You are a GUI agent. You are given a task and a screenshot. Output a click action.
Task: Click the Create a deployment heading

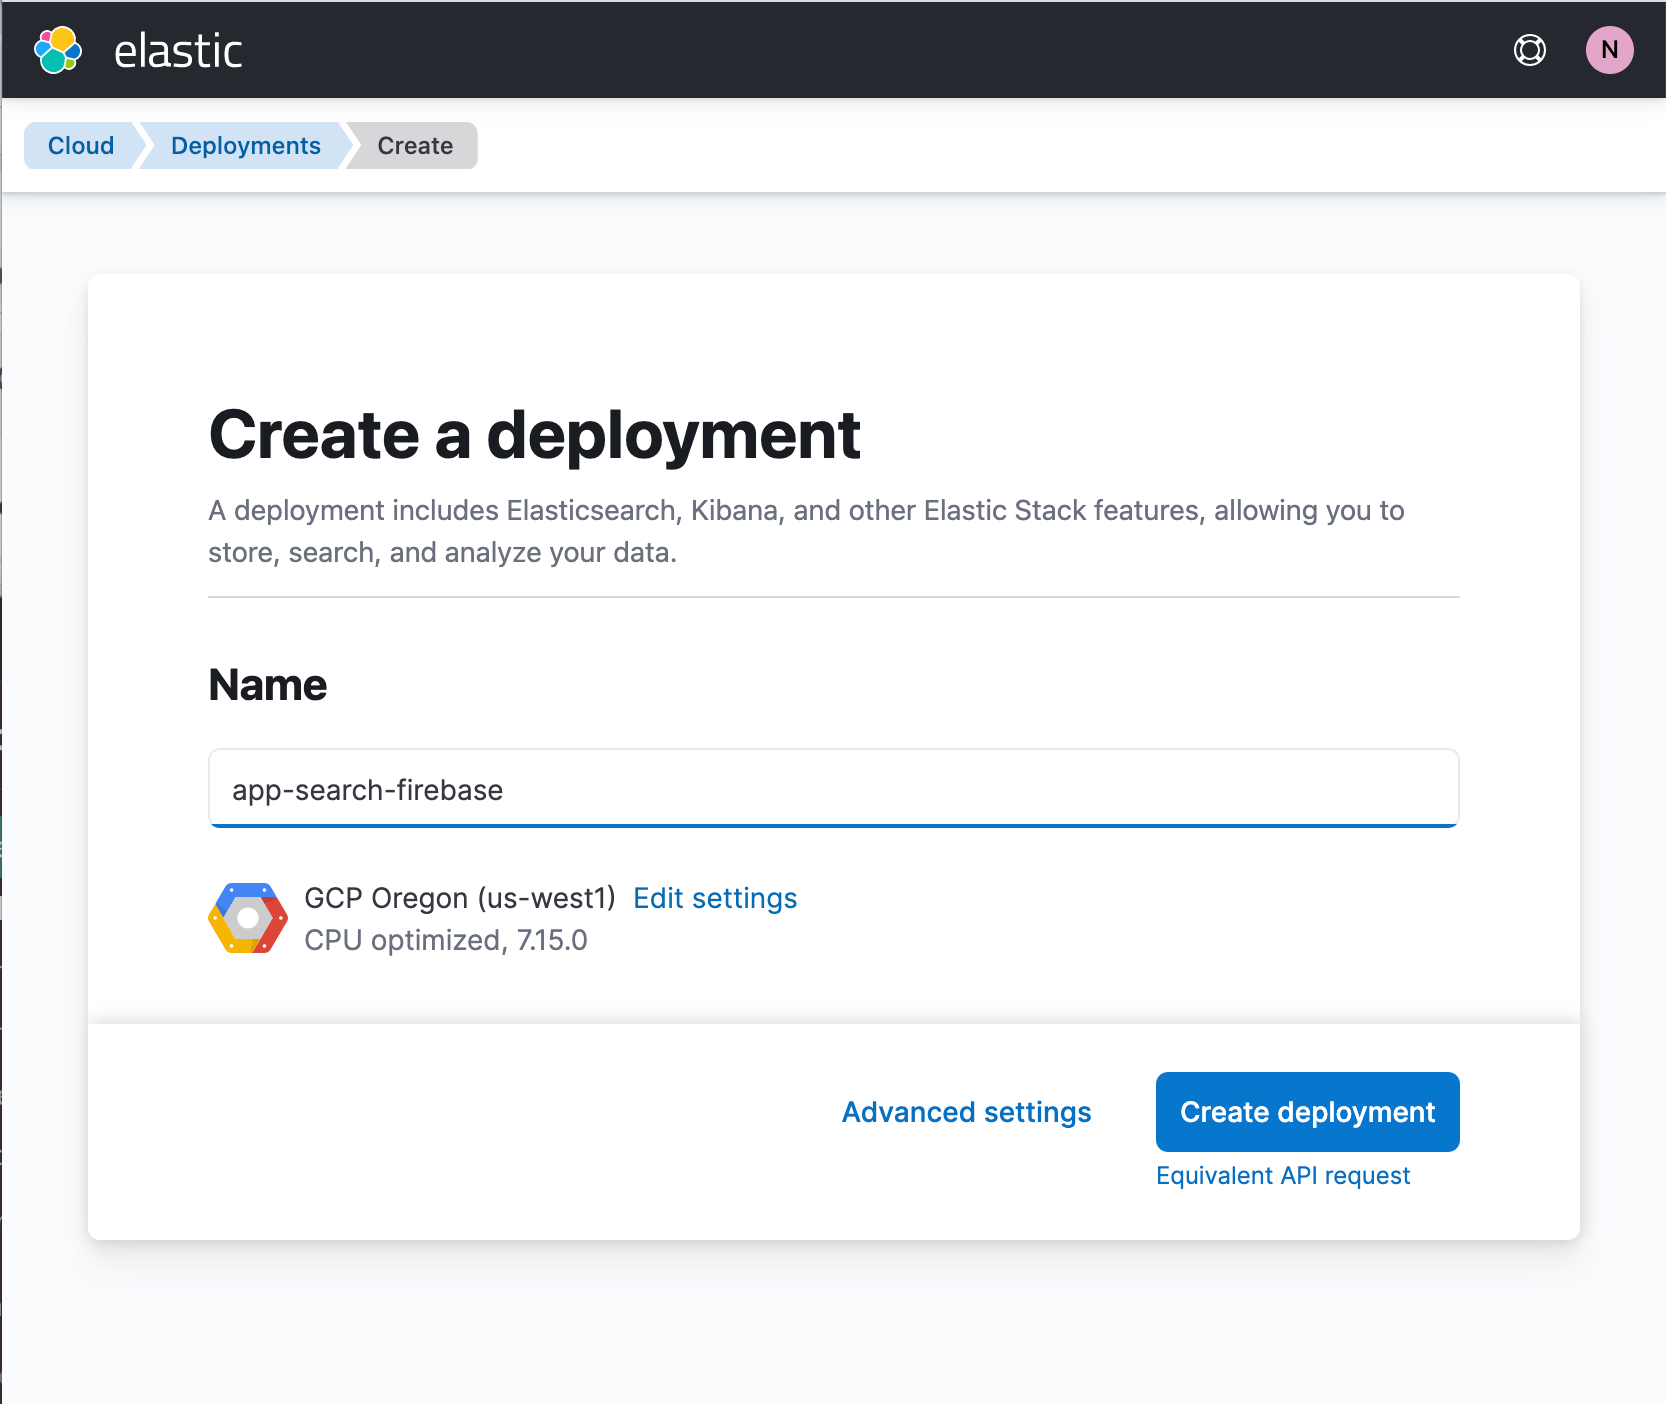click(535, 436)
